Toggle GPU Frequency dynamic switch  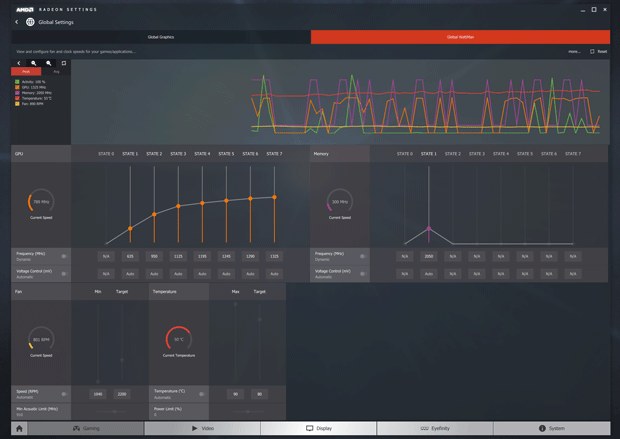64,256
